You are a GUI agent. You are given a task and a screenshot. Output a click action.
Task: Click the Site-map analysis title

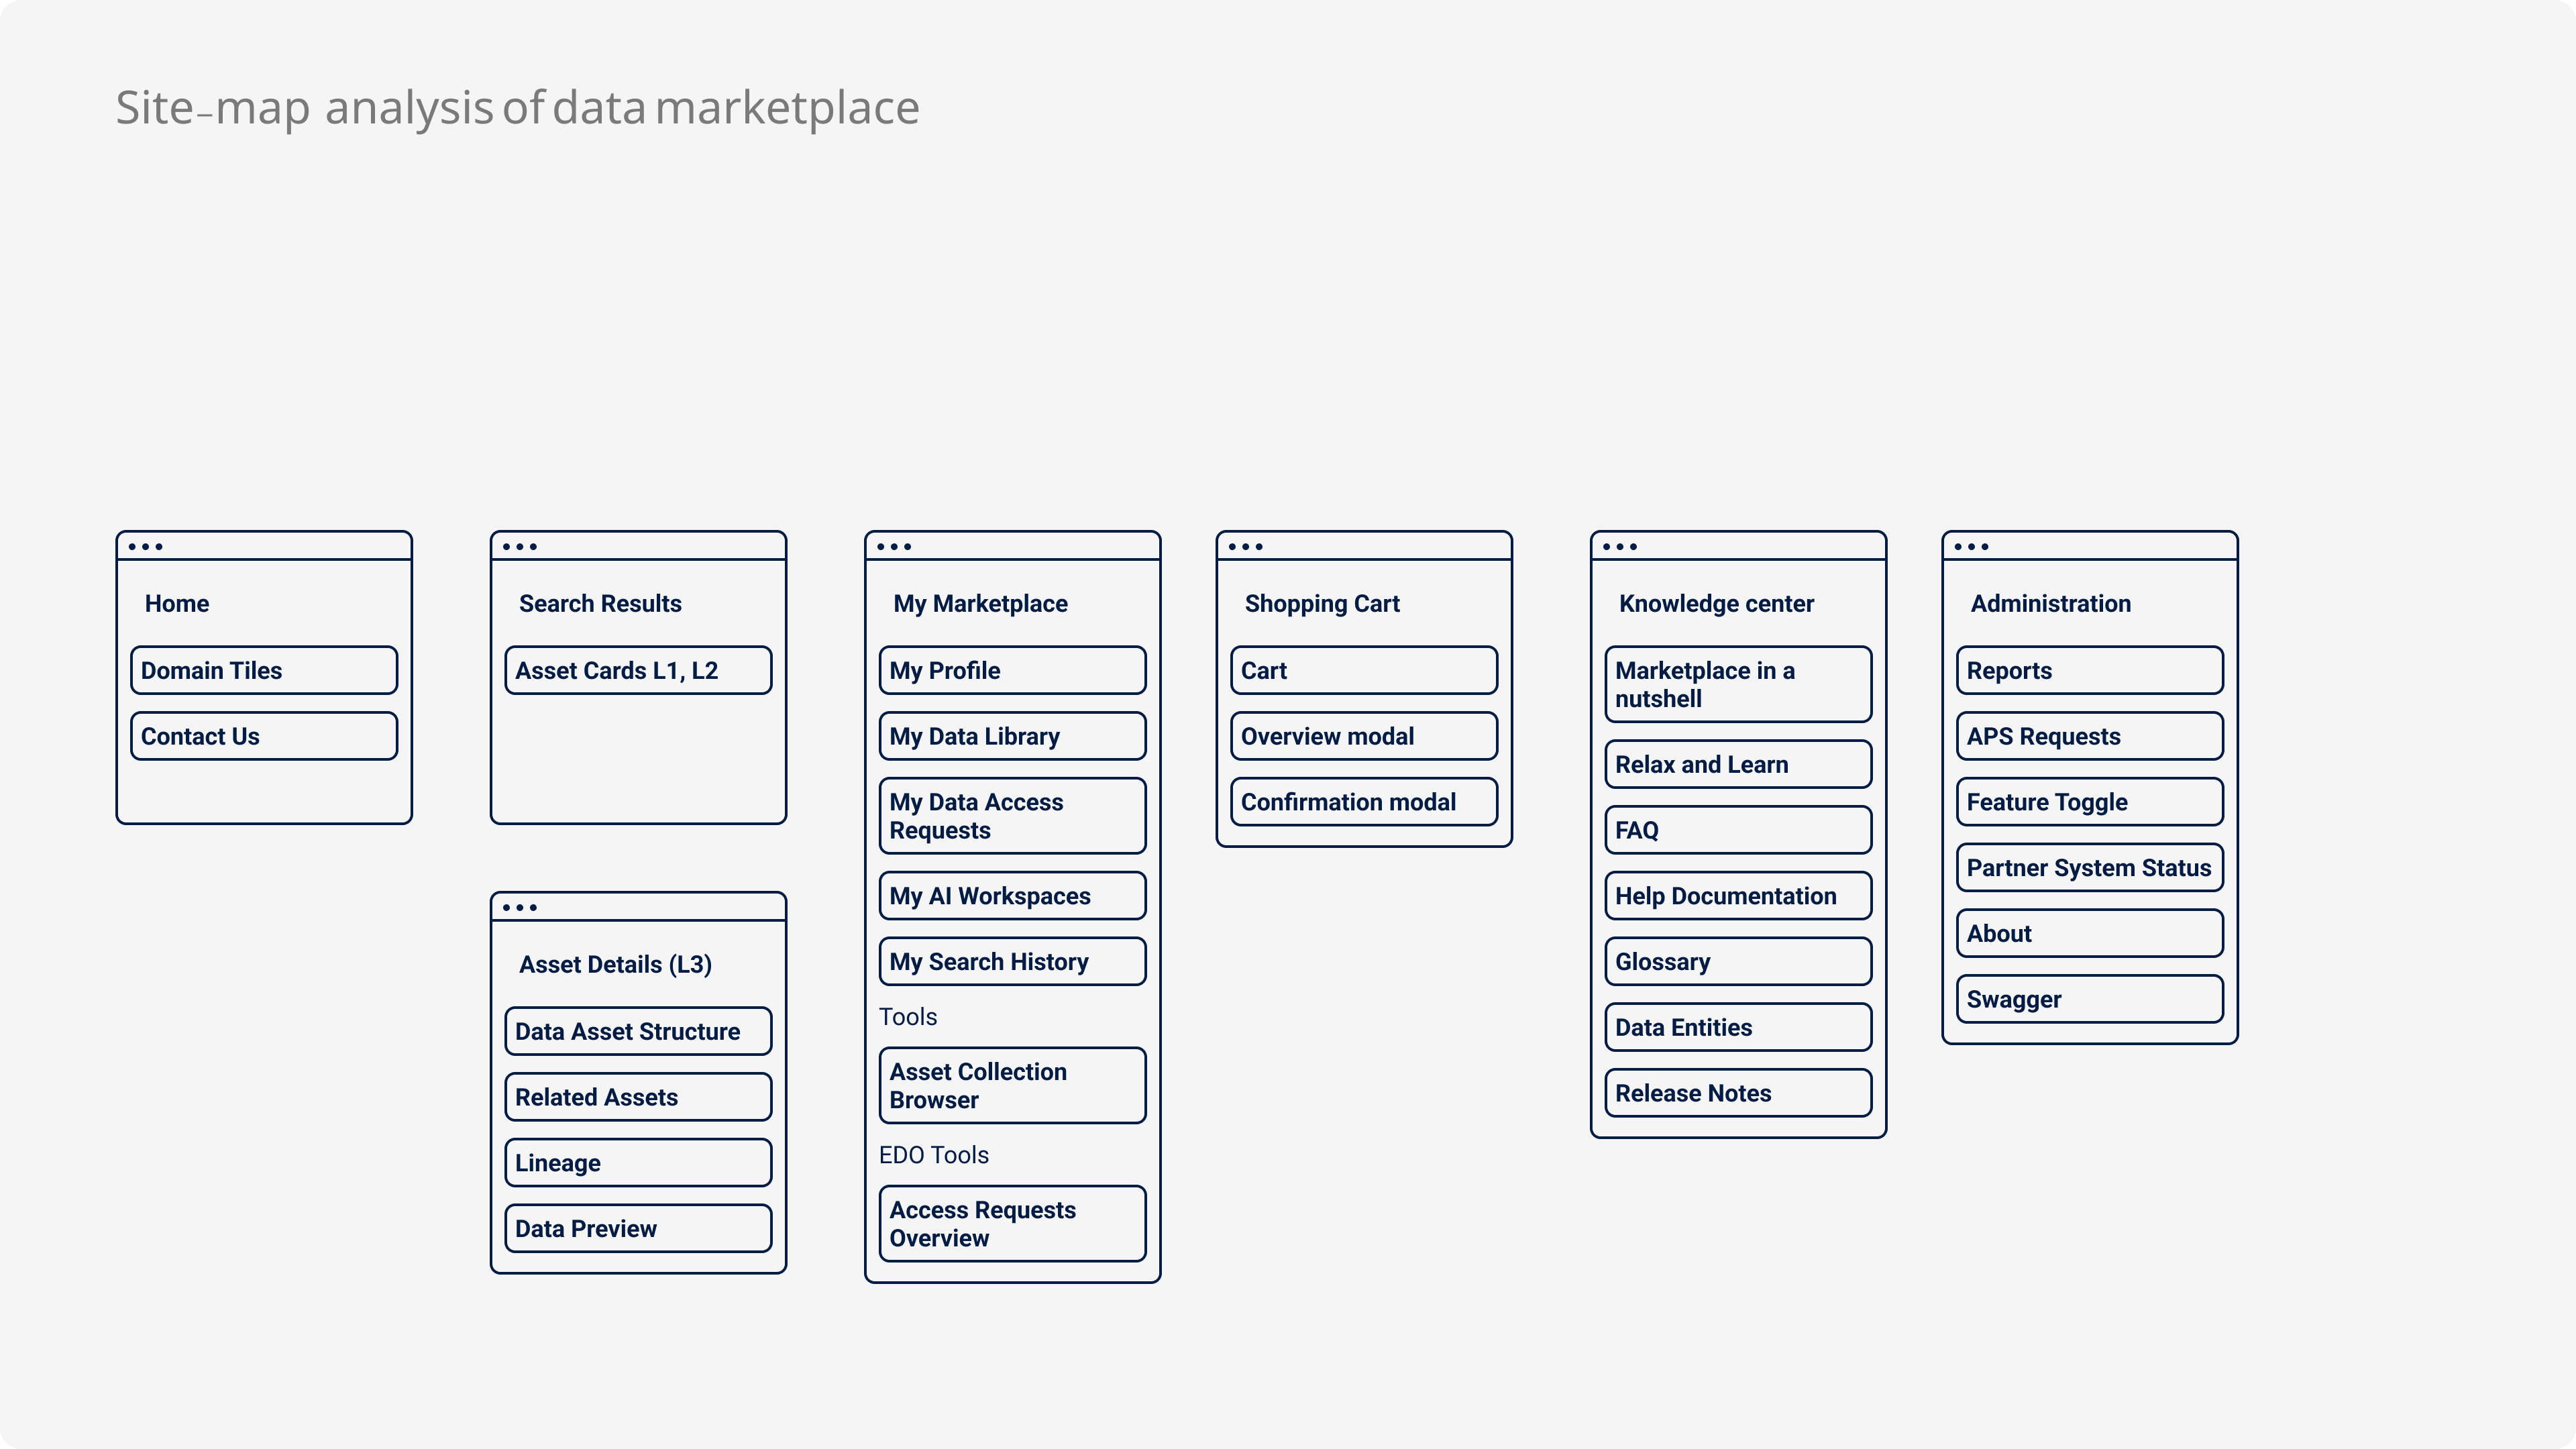pyautogui.click(x=517, y=108)
